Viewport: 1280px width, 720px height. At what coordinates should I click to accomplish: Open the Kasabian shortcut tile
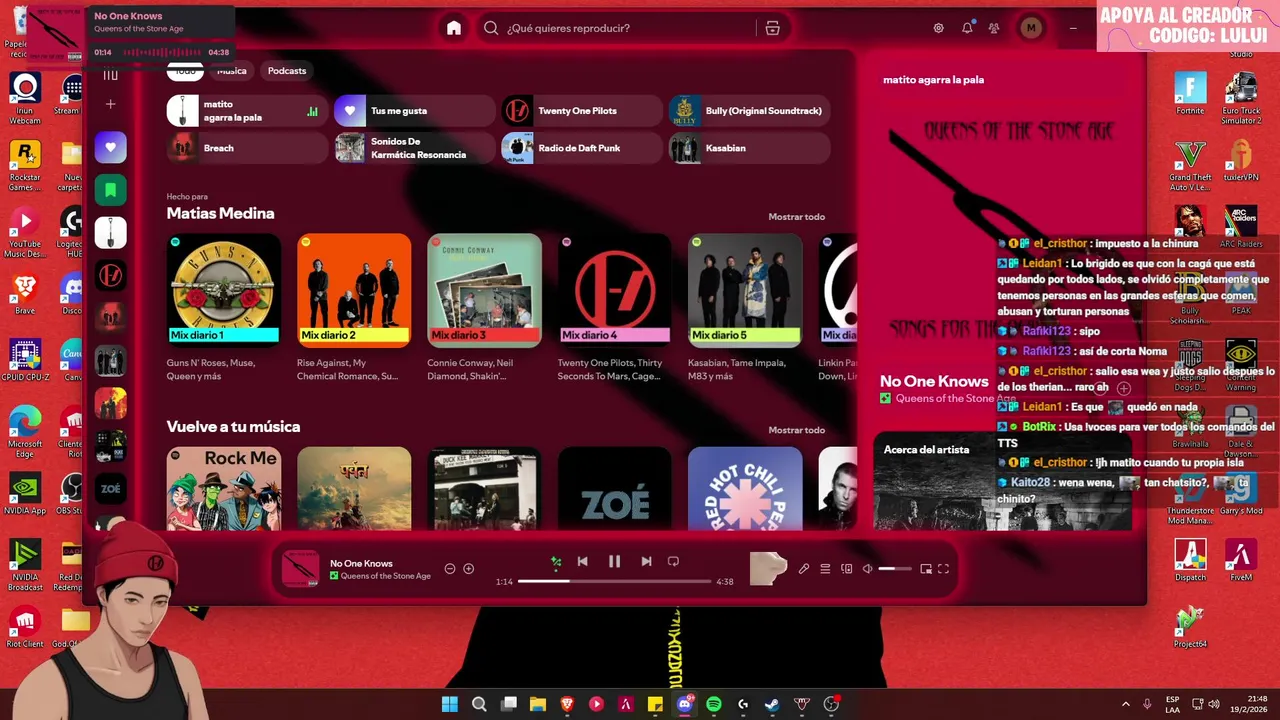click(x=749, y=148)
